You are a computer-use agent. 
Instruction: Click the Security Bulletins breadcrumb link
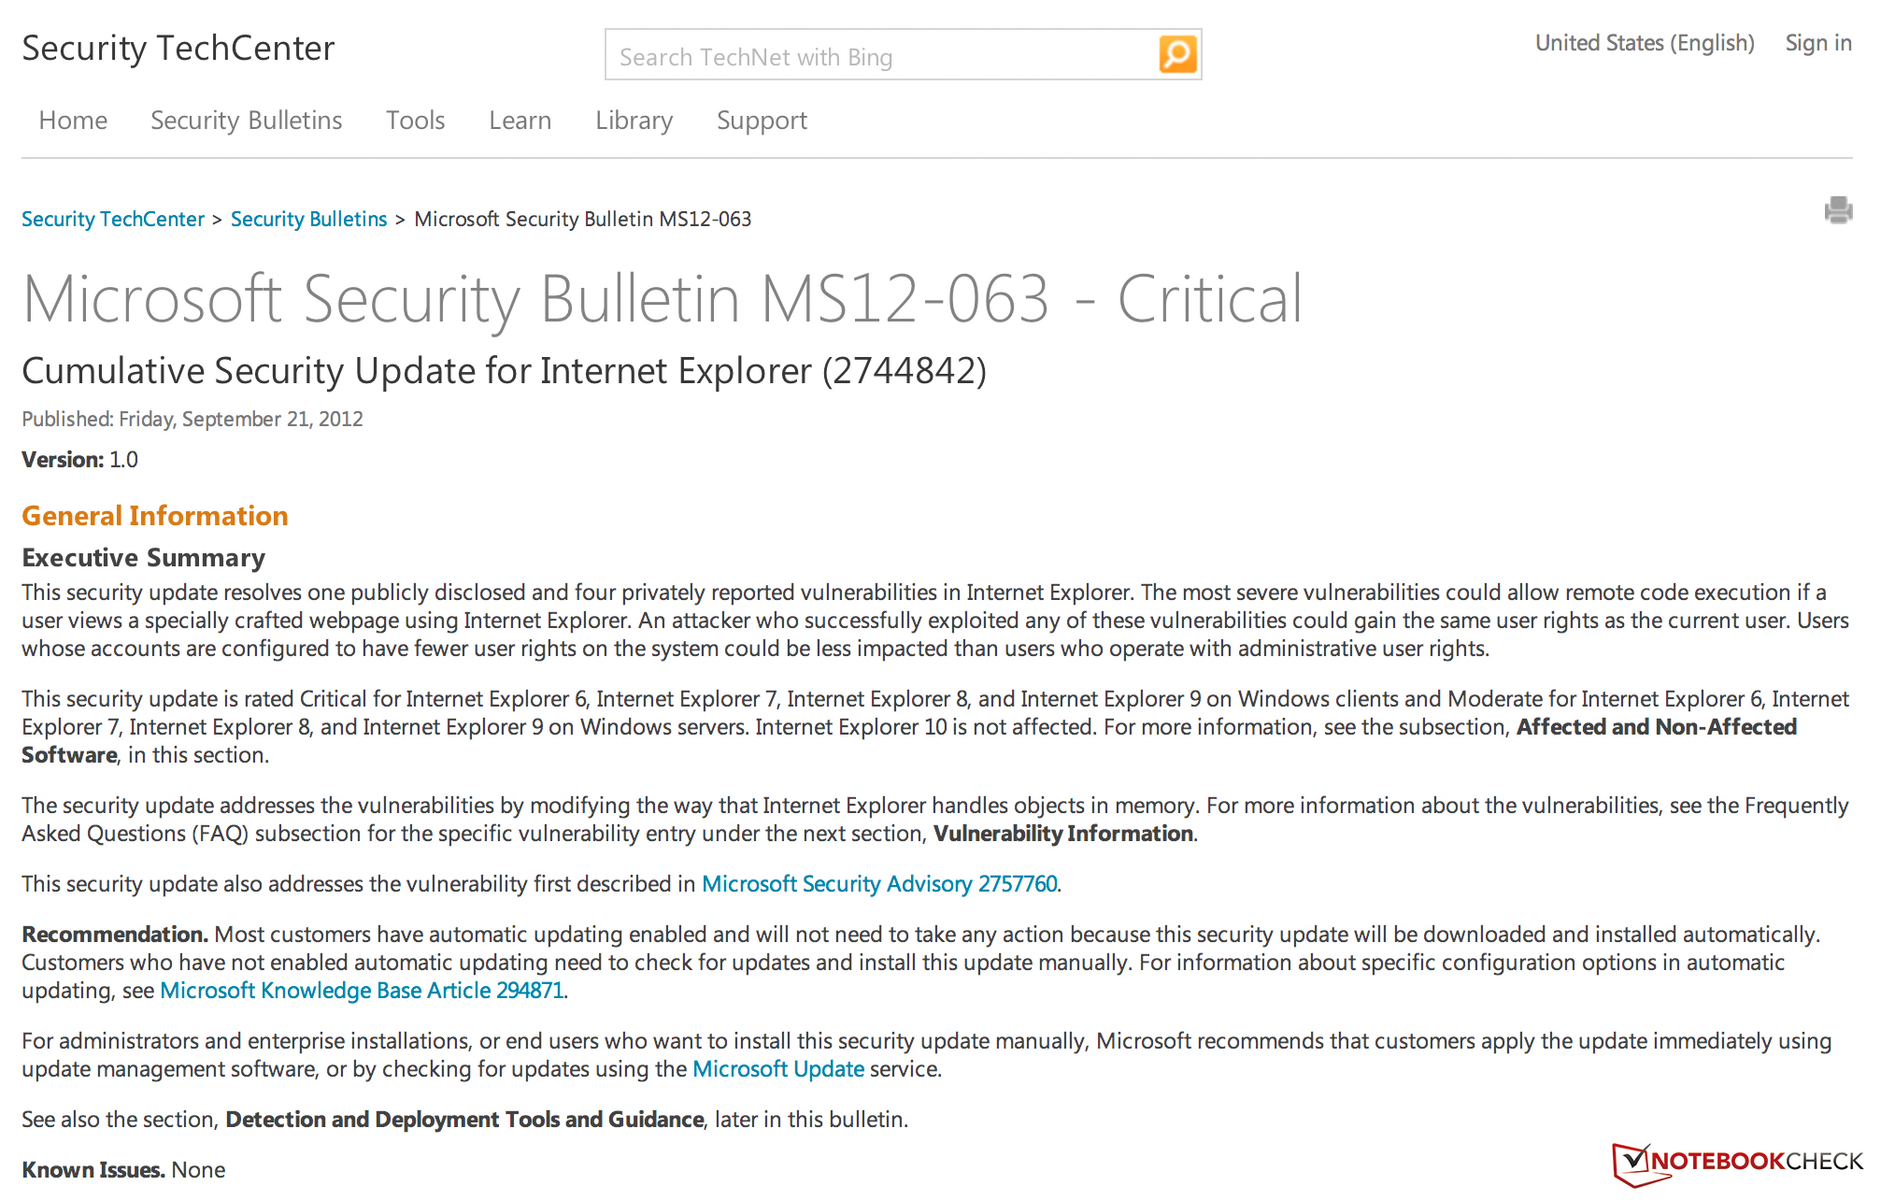point(308,219)
